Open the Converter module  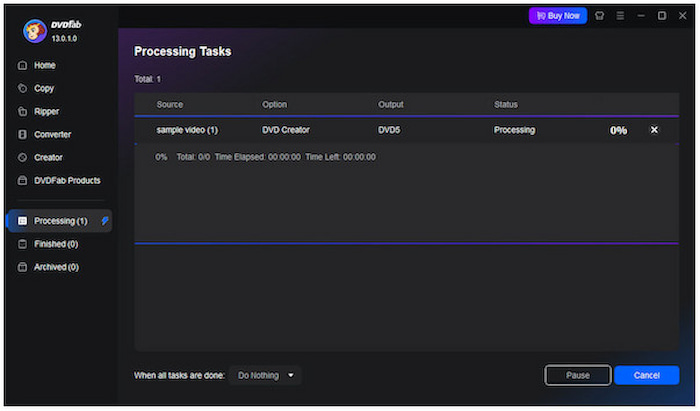tap(52, 135)
